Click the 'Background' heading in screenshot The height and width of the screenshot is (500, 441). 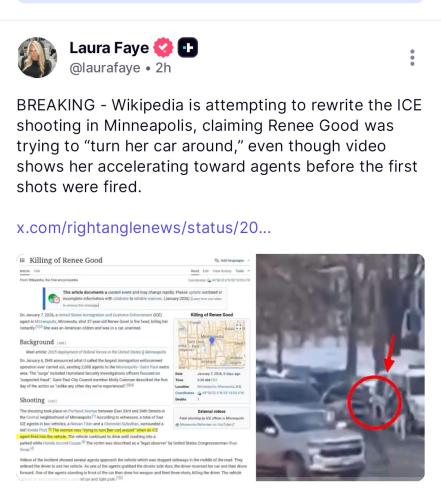(x=37, y=342)
